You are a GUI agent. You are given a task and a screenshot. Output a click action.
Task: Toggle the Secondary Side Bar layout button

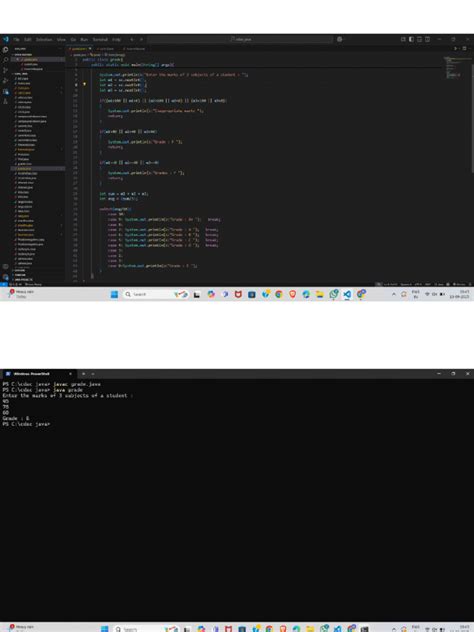pyautogui.click(x=427, y=39)
